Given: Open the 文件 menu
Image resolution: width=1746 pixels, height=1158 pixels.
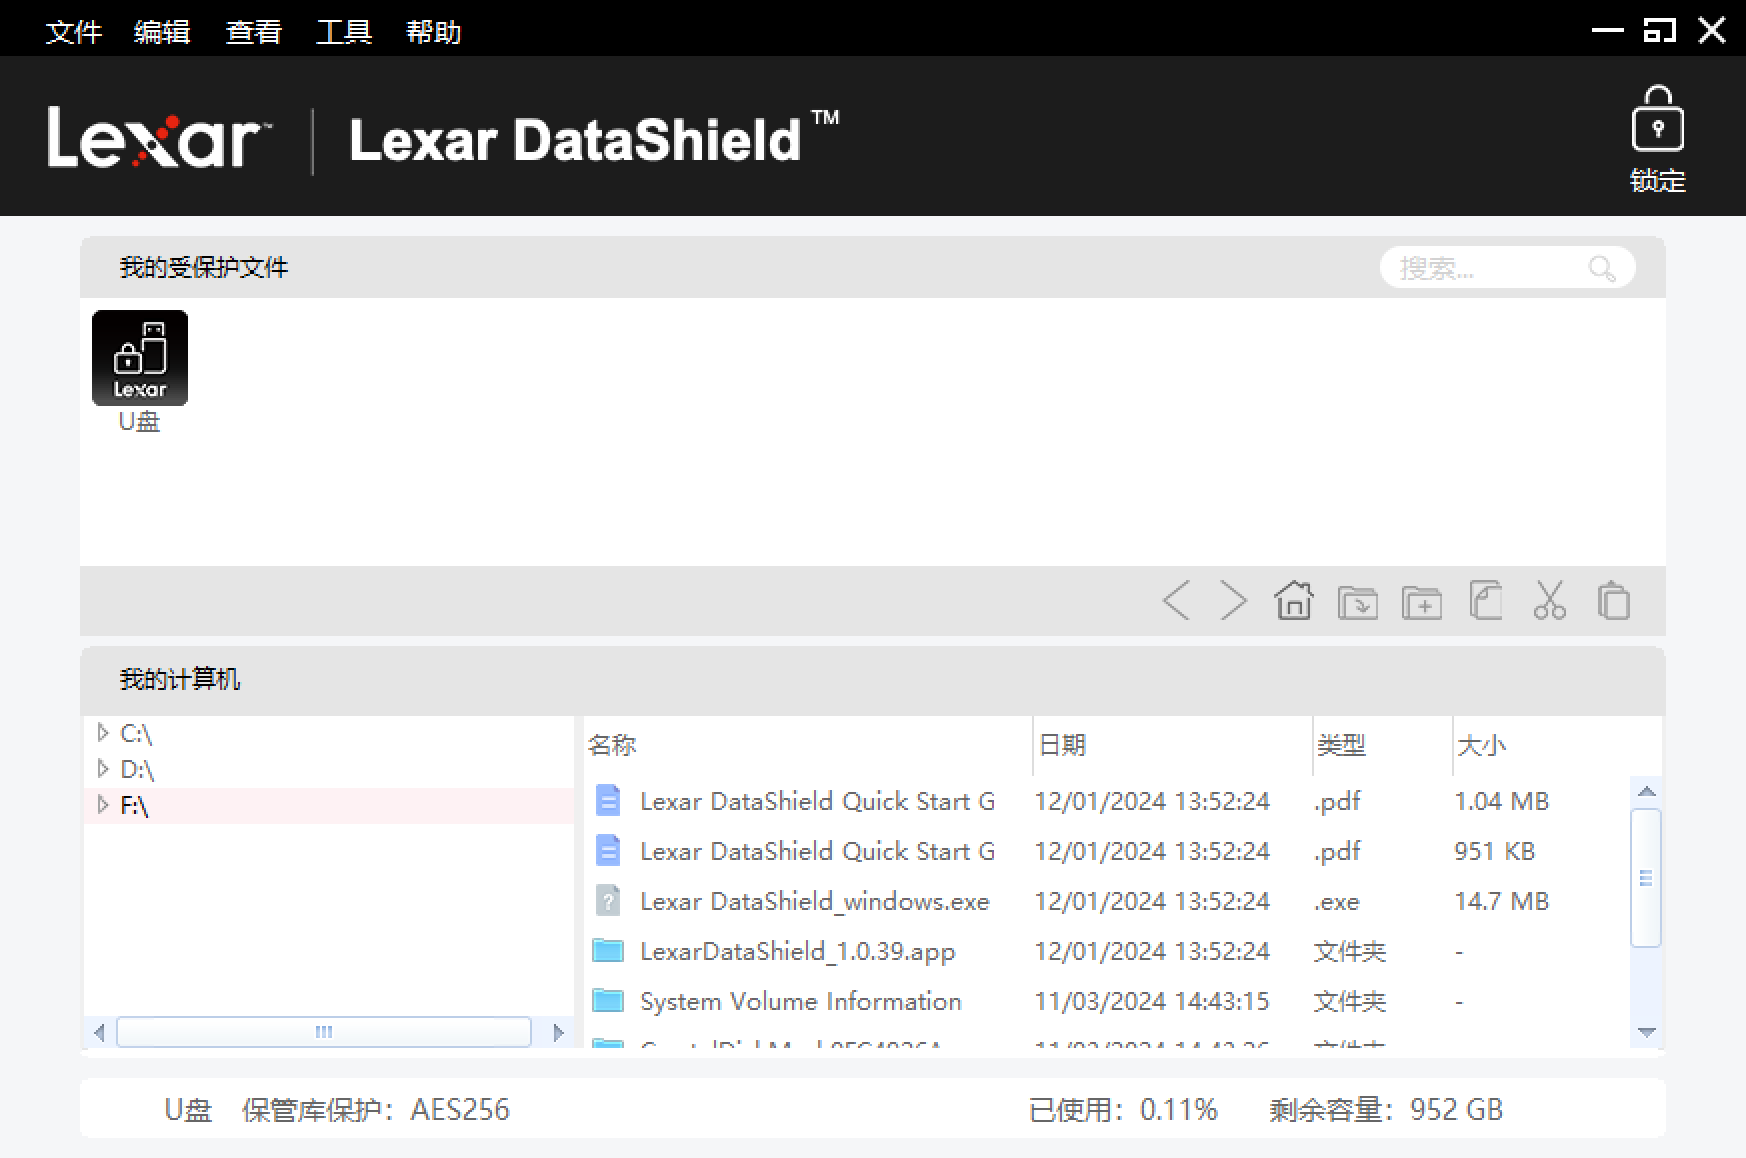Looking at the screenshot, I should 73,32.
